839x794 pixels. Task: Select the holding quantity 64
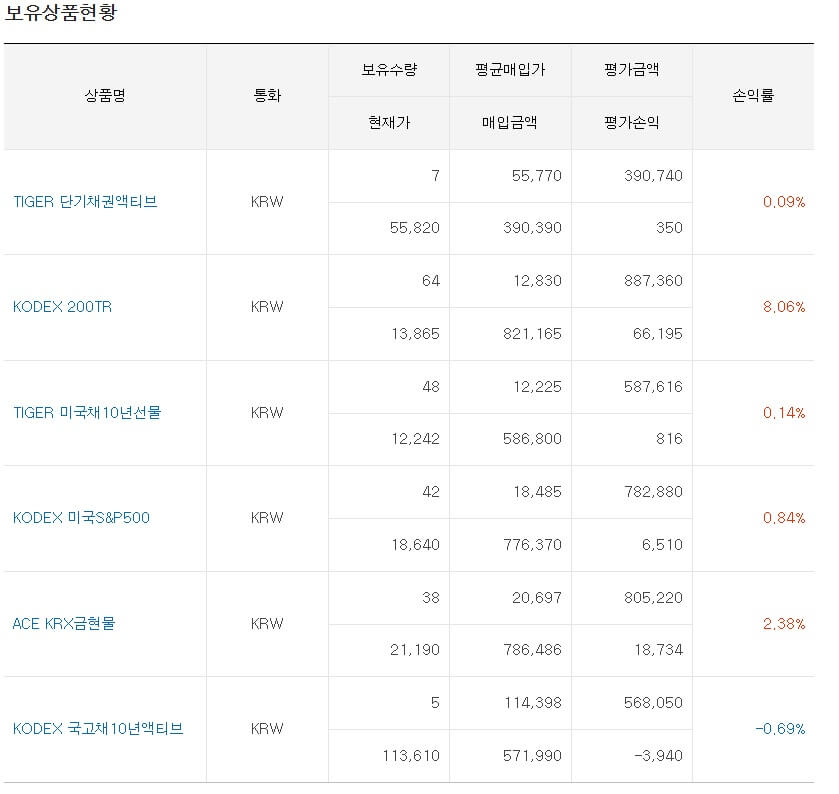pyautogui.click(x=431, y=280)
